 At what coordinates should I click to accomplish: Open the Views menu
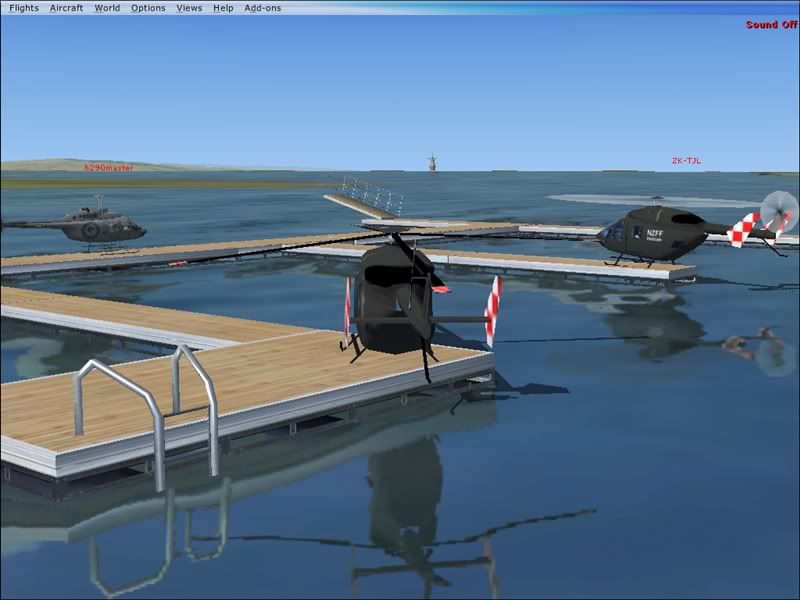(x=189, y=8)
